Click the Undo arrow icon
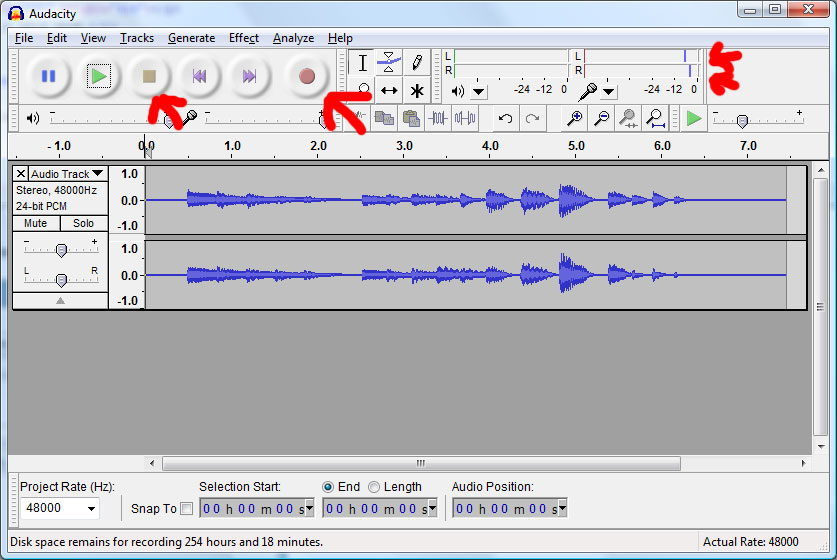Viewport: 837px width, 560px height. coord(505,119)
